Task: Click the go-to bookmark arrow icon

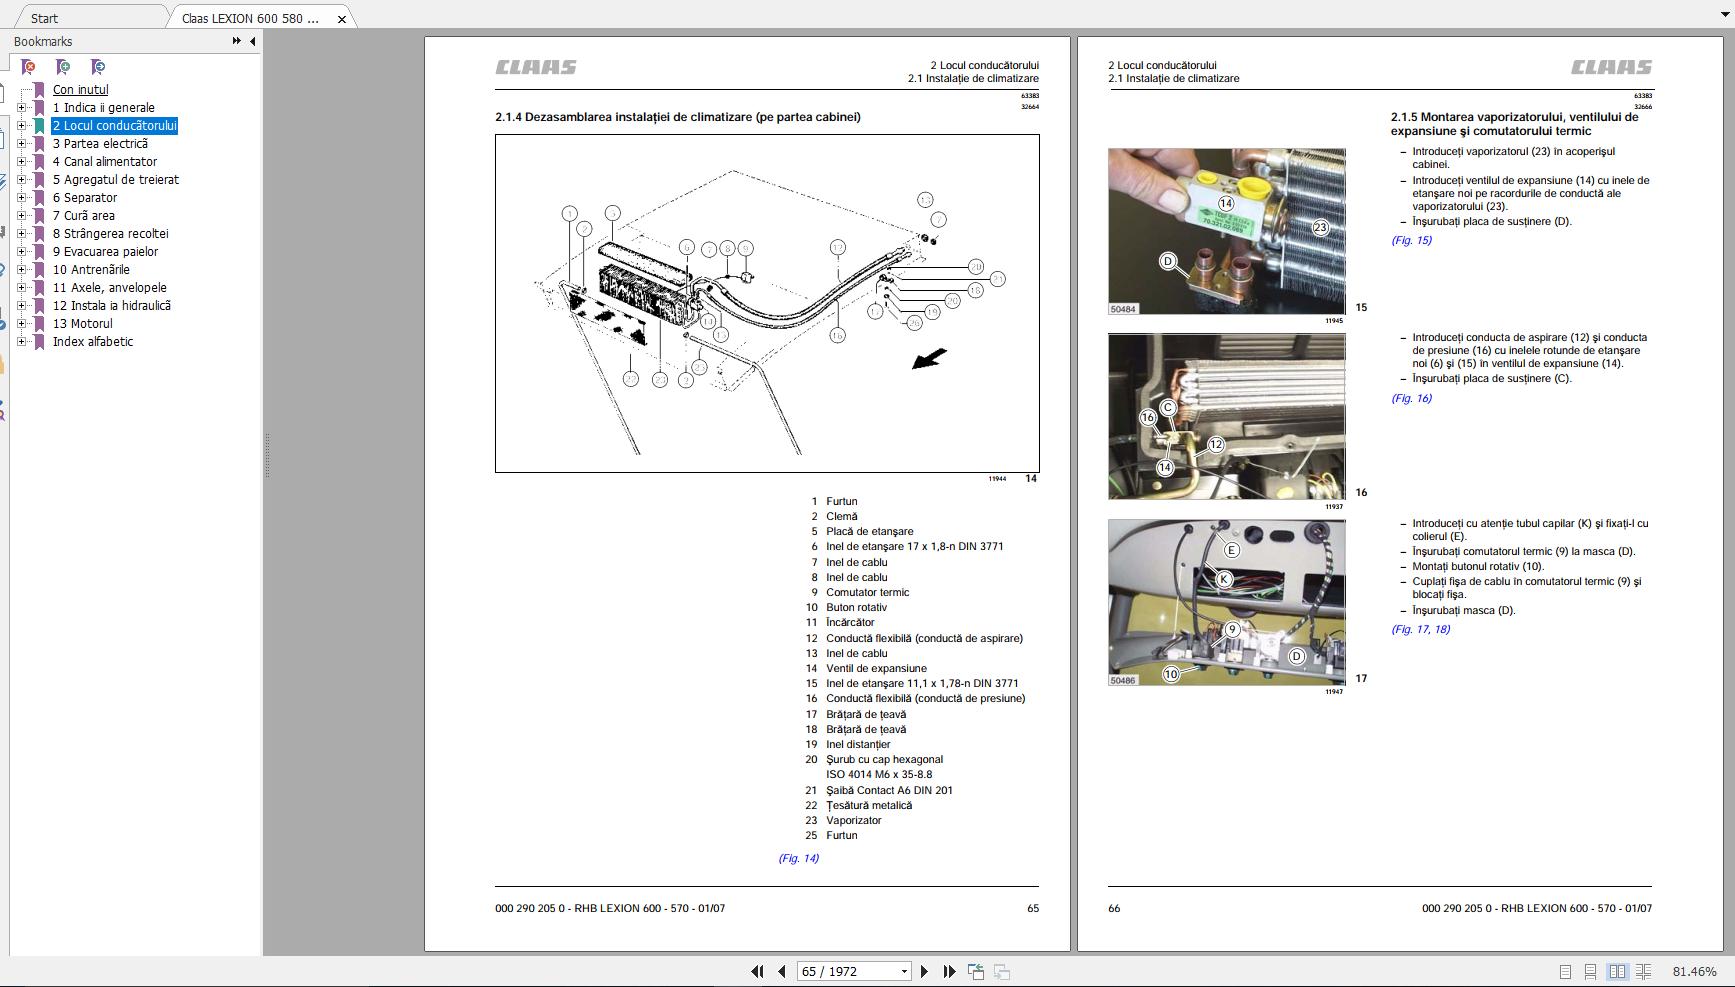Action: click(97, 67)
